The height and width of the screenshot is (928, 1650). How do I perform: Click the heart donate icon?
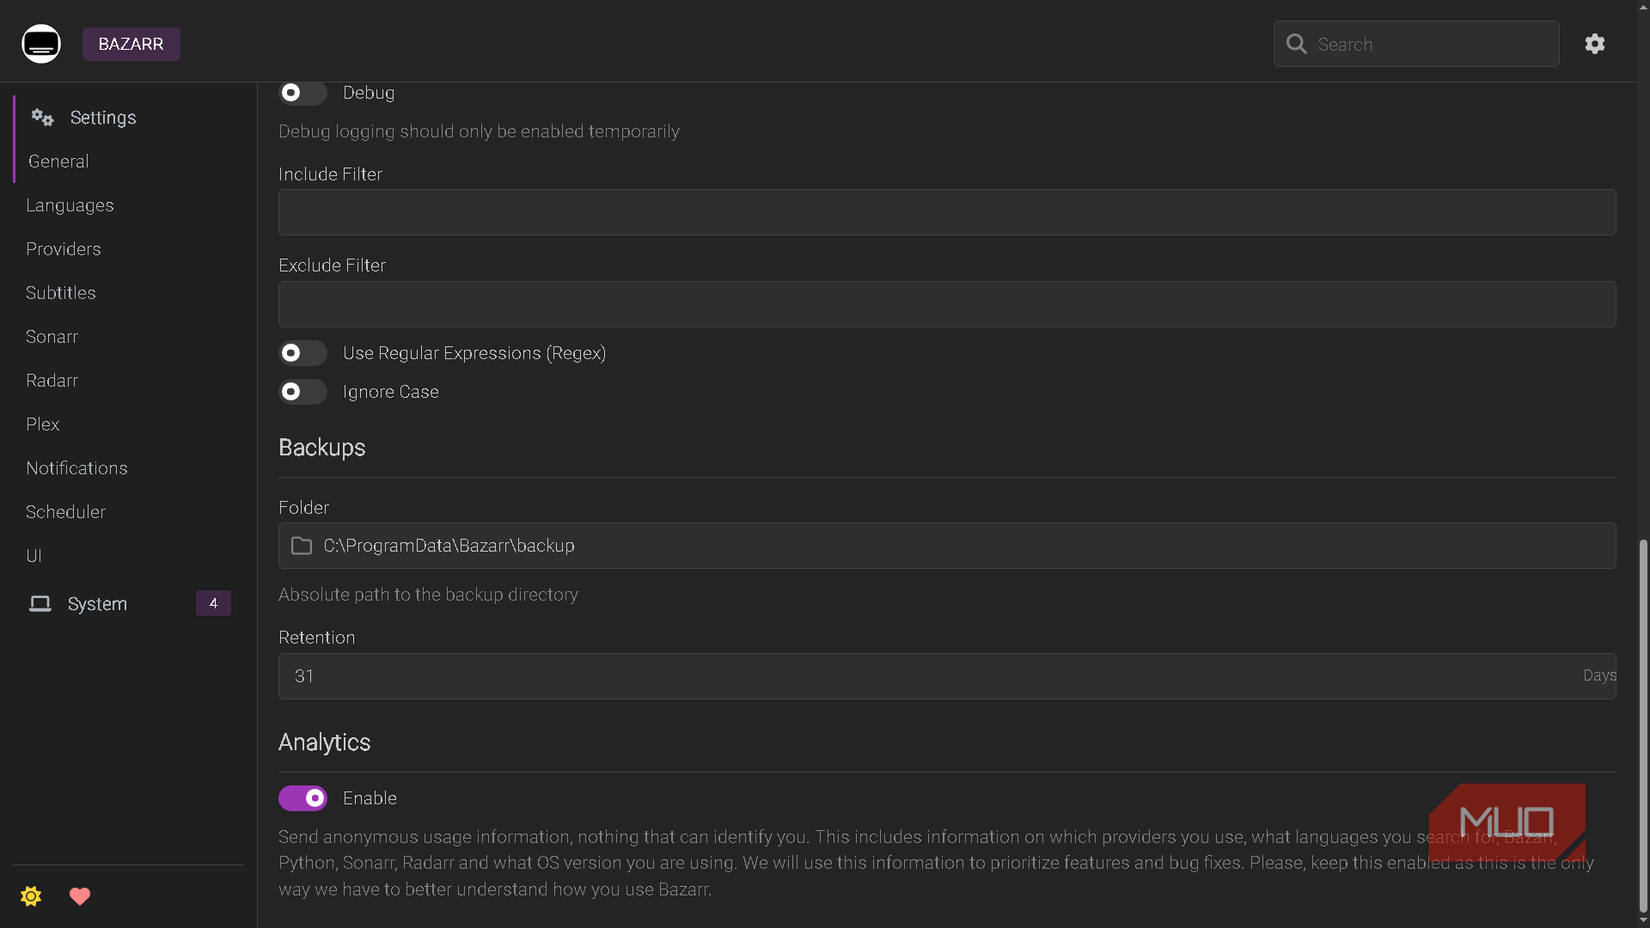[x=80, y=896]
